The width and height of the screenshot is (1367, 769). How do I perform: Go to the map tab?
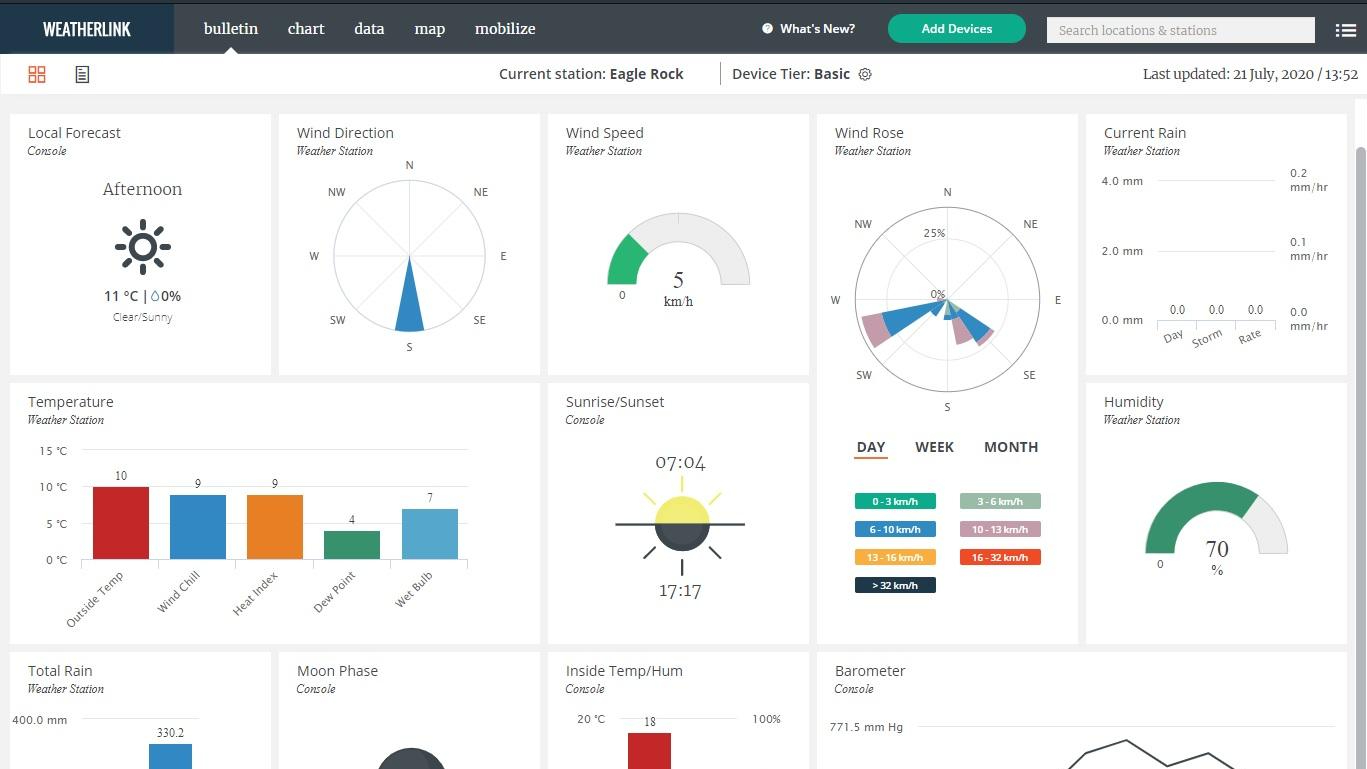429,29
